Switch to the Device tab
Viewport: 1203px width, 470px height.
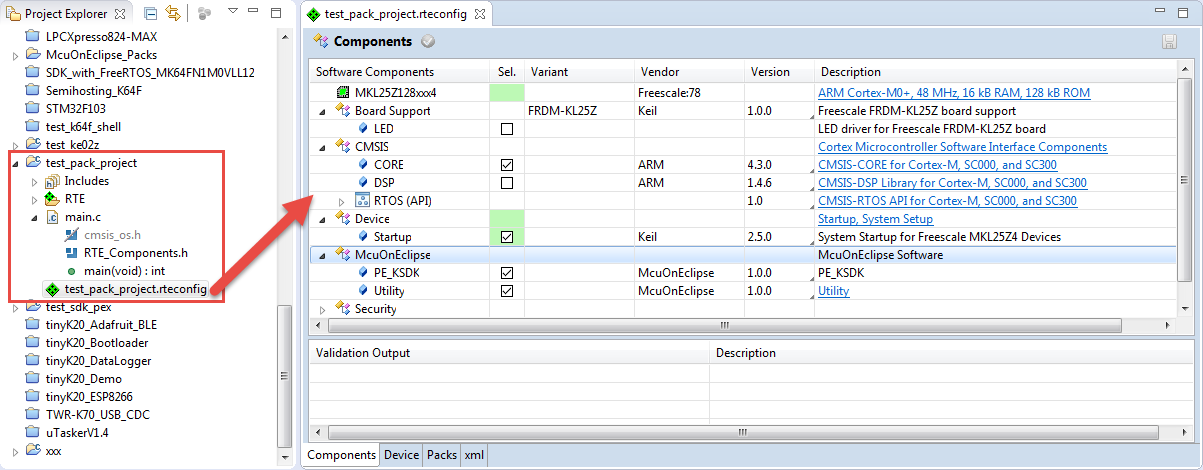click(x=401, y=455)
